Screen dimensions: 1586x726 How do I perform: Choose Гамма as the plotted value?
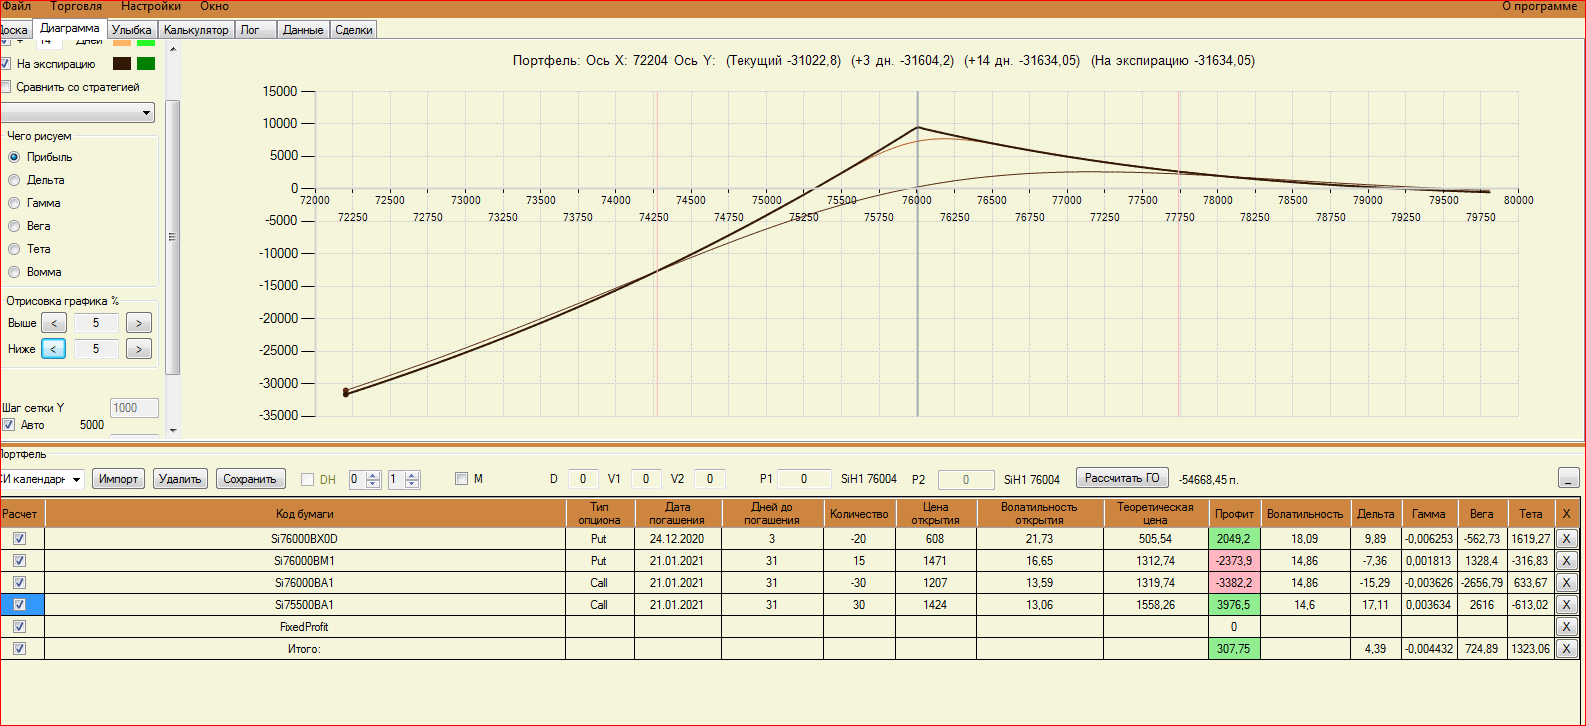tap(14, 203)
